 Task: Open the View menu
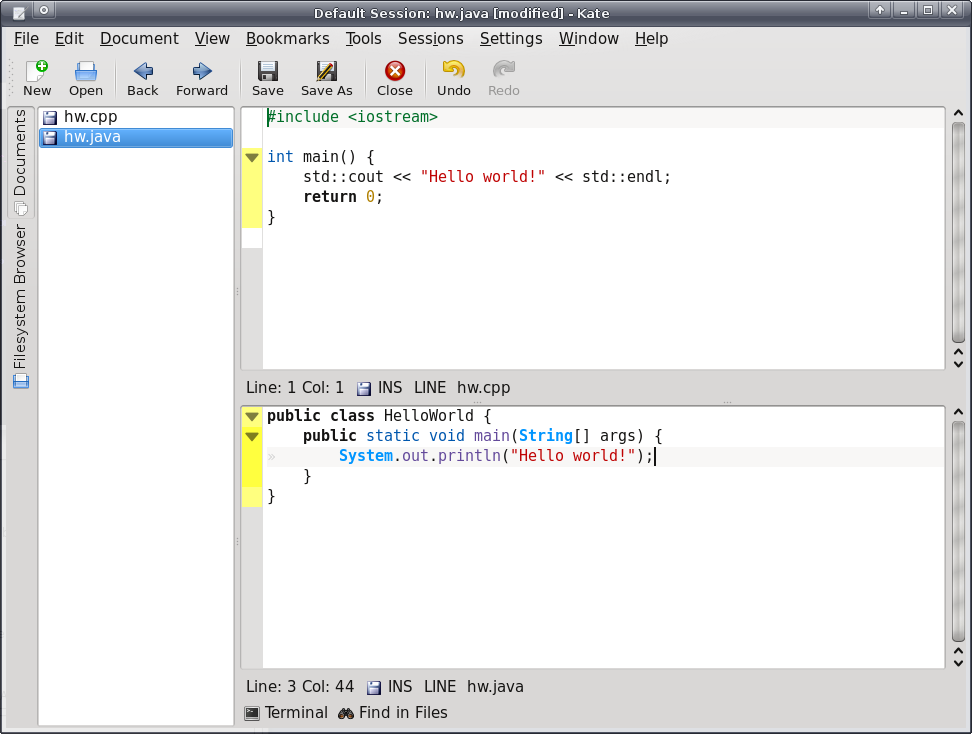212,38
